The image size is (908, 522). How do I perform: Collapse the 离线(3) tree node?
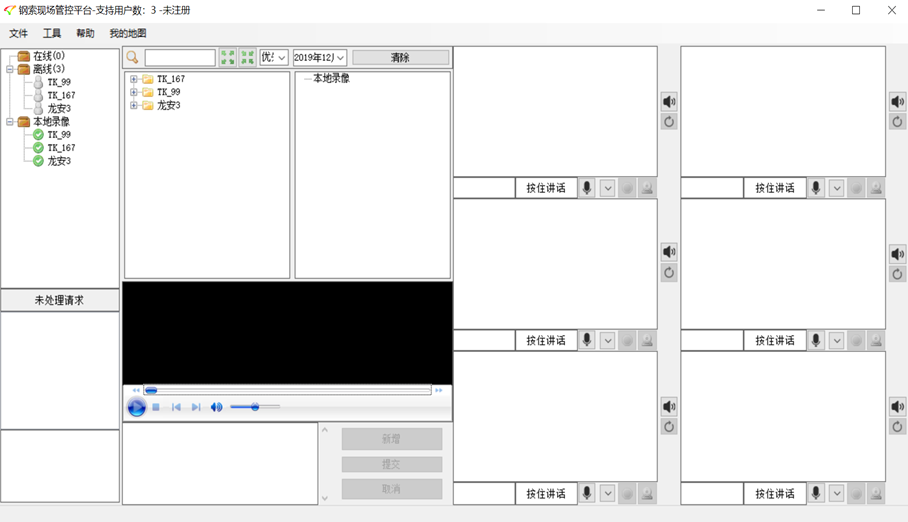10,69
